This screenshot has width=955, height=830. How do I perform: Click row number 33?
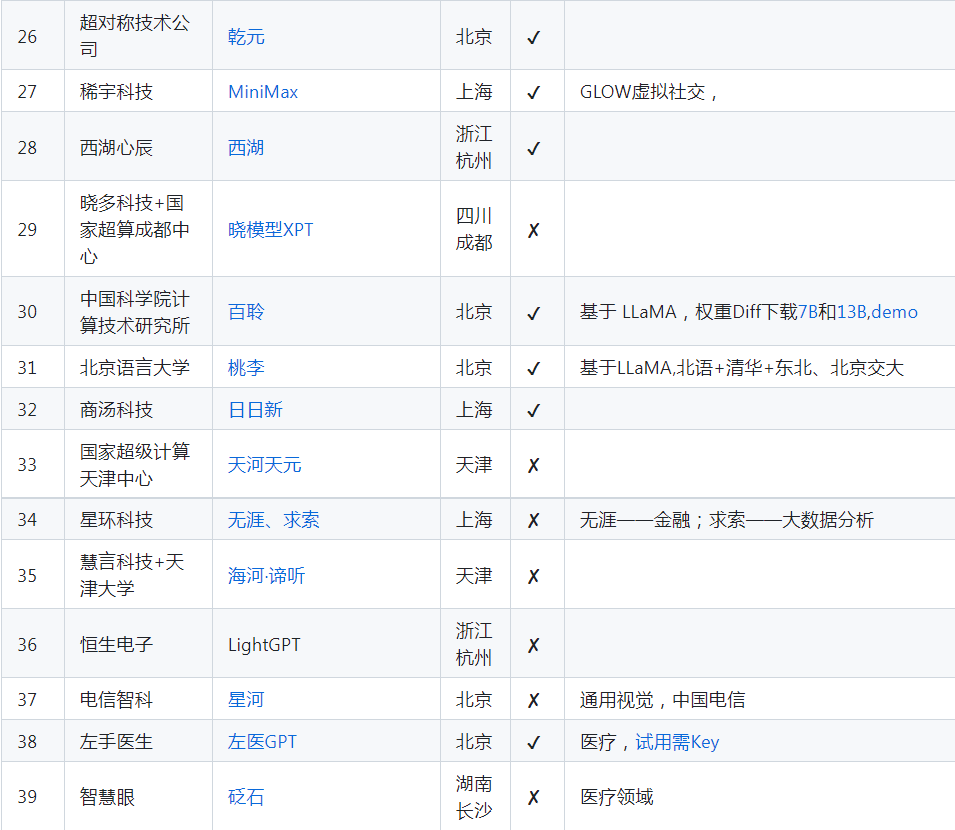click(27, 465)
